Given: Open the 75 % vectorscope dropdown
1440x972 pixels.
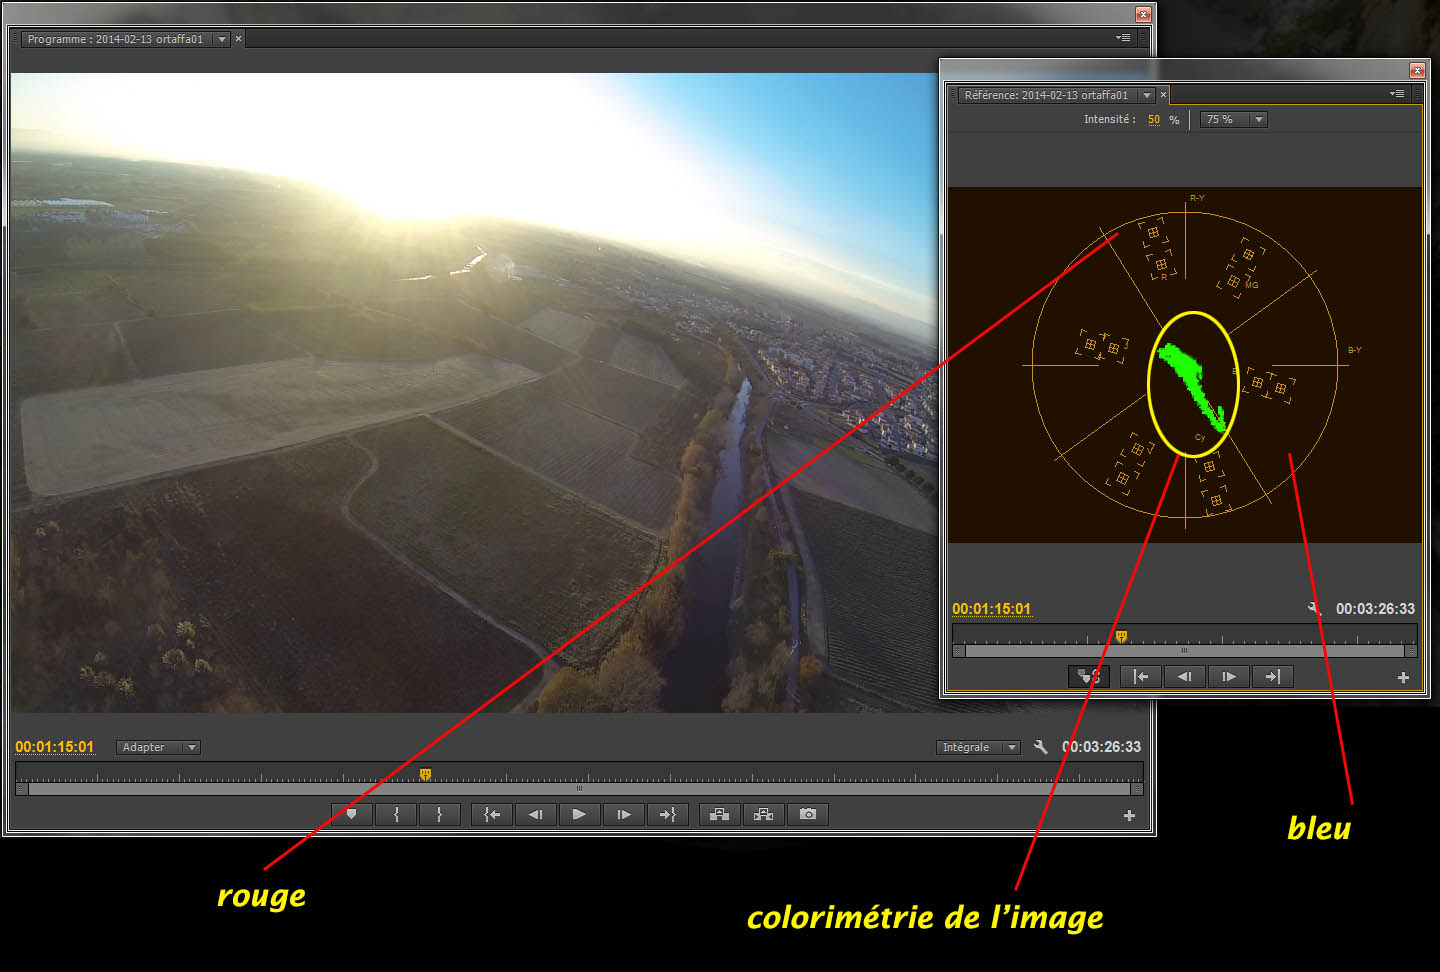Looking at the screenshot, I should click(1233, 120).
